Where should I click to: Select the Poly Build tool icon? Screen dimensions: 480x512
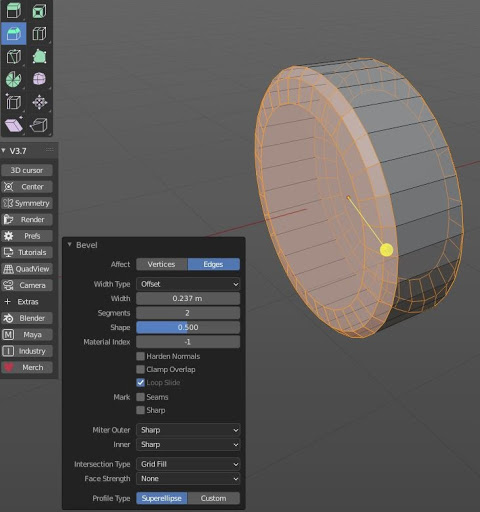point(39,56)
